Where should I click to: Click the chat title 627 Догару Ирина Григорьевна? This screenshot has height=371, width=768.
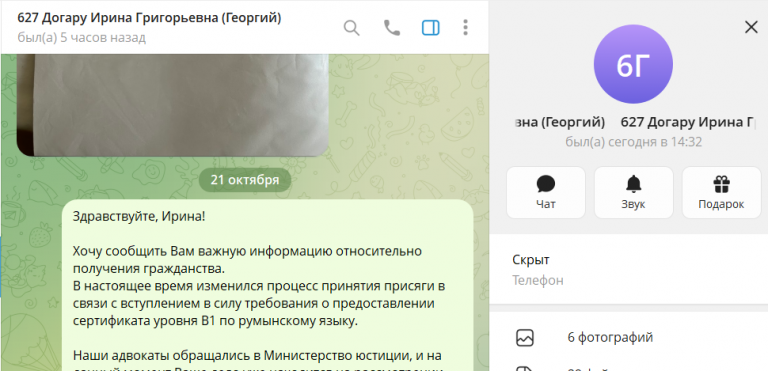tap(149, 18)
